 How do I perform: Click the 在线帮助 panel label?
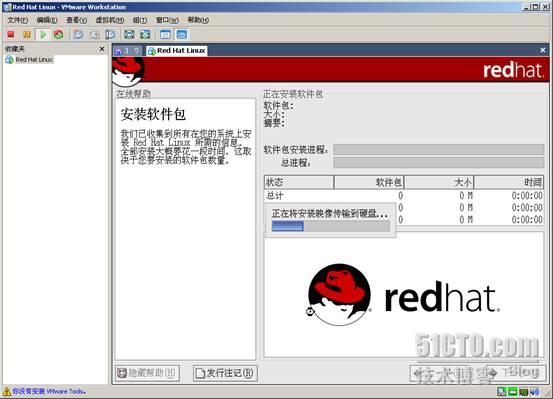pos(134,94)
